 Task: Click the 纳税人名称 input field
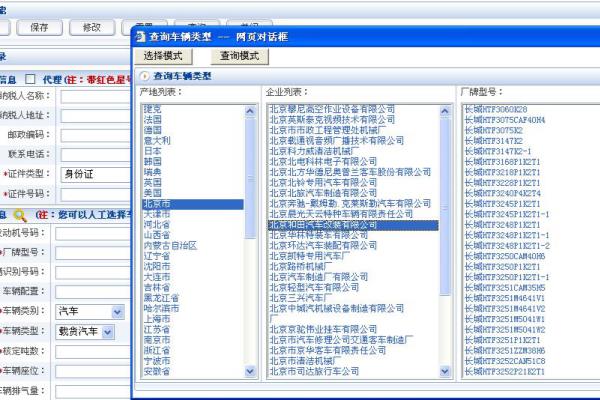tap(96, 96)
